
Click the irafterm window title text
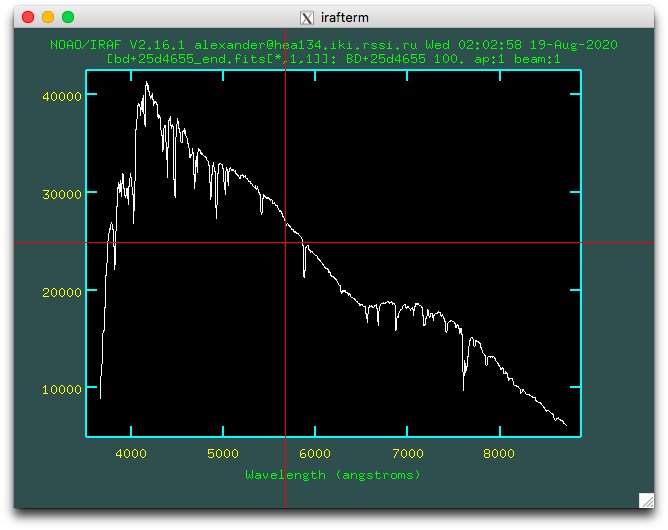click(345, 17)
